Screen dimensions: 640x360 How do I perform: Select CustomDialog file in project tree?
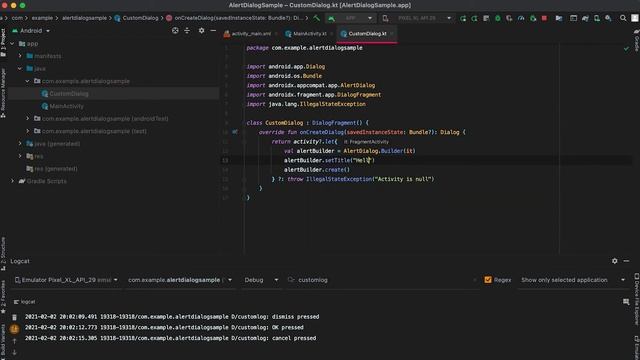coord(69,94)
